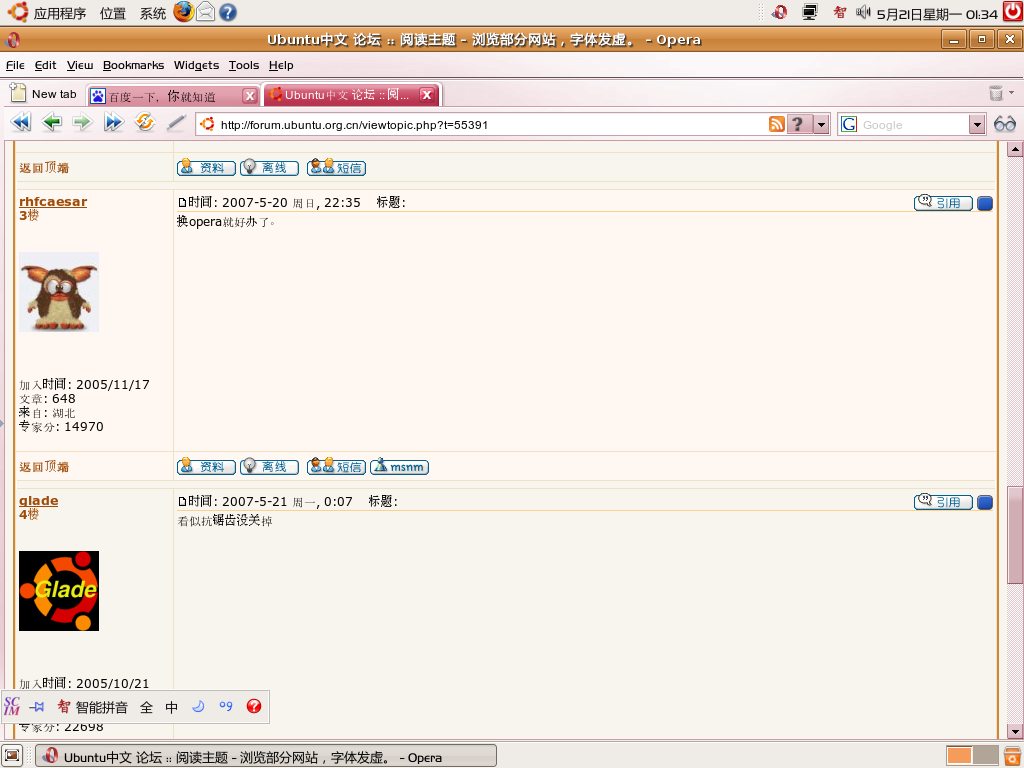This screenshot has width=1024, height=768.
Task: Click the SCIM help question mark icon
Action: point(254,706)
